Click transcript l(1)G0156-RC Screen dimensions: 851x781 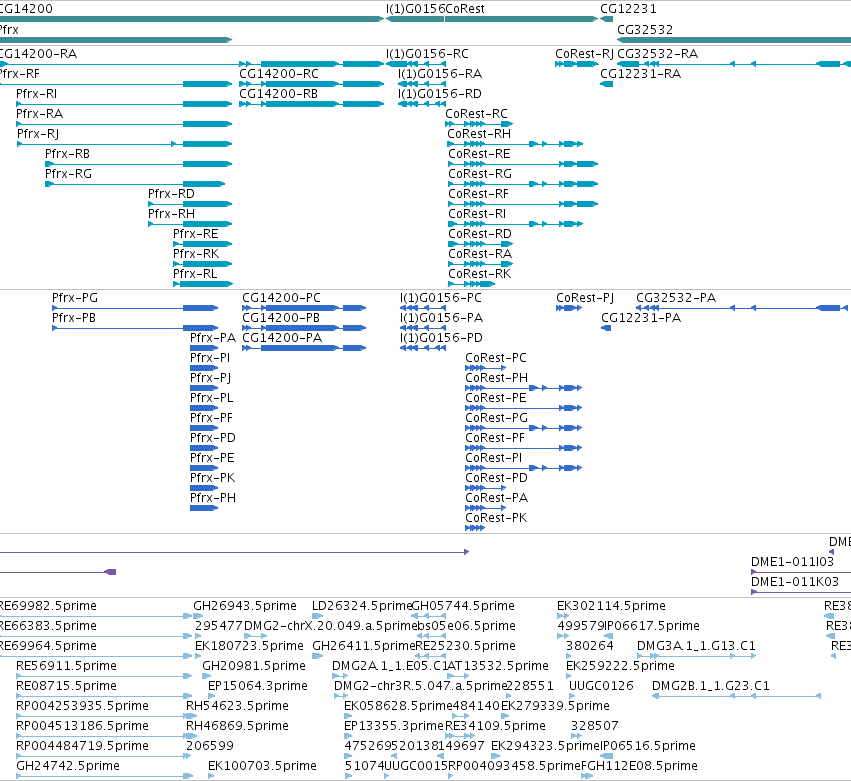[415, 64]
